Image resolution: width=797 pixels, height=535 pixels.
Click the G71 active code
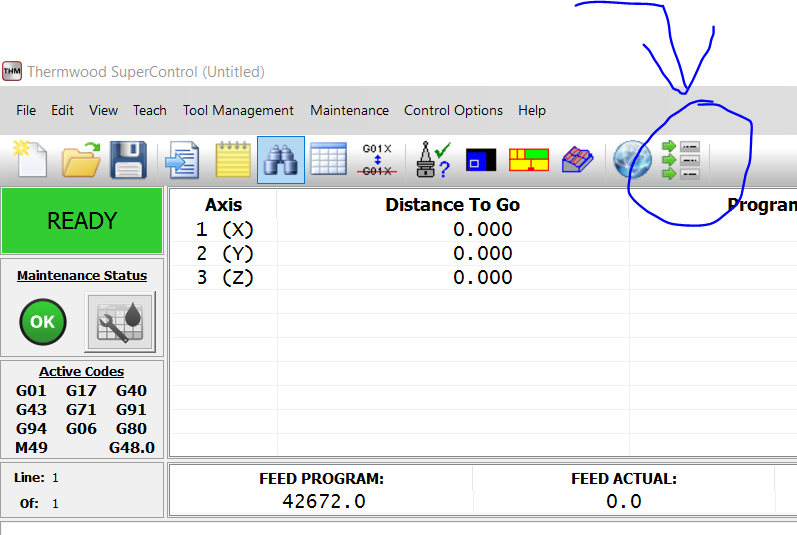(x=81, y=410)
